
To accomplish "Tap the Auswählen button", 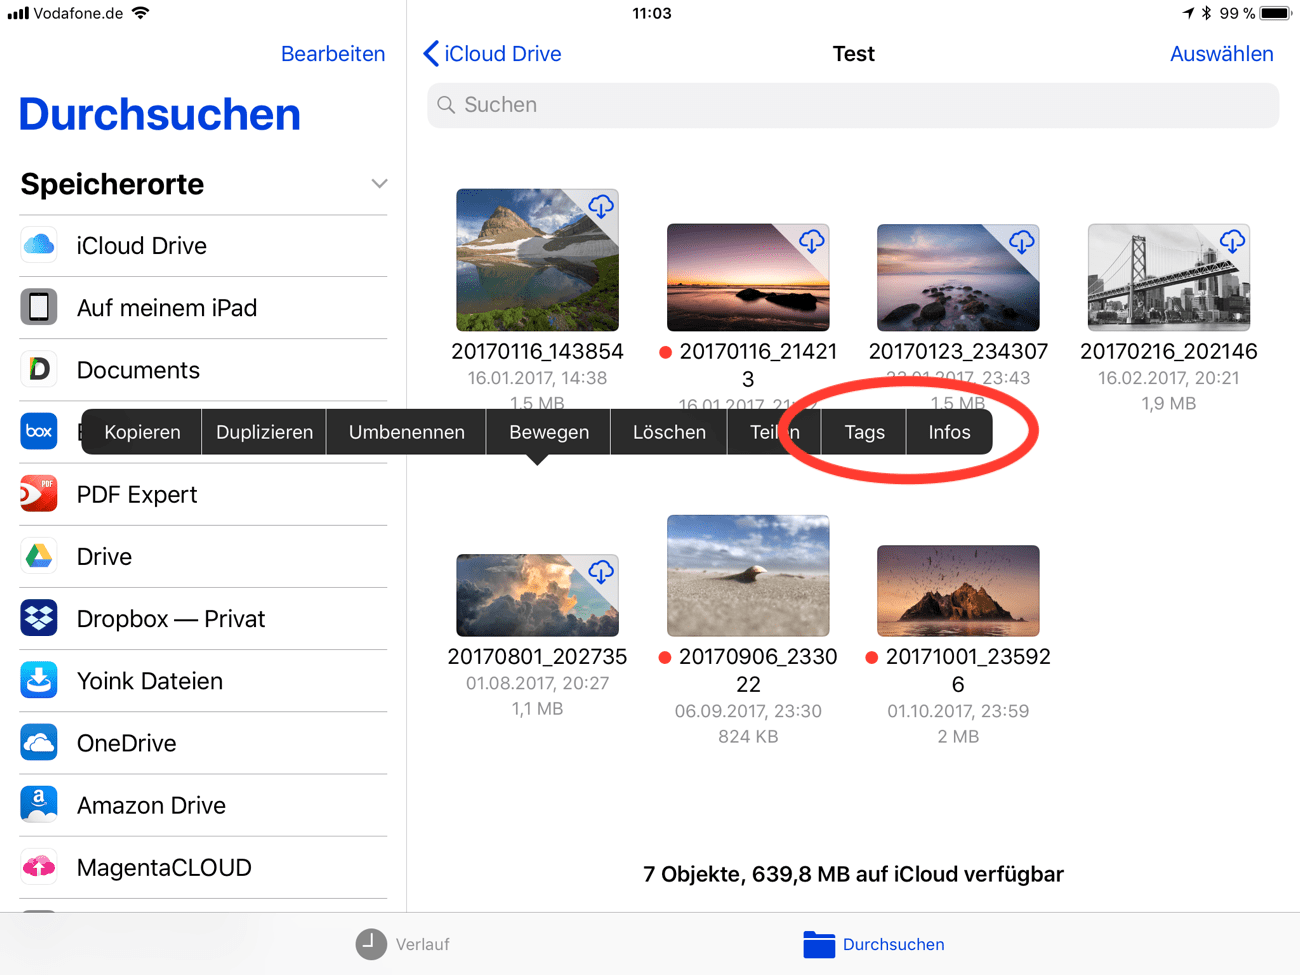I will point(1222,54).
